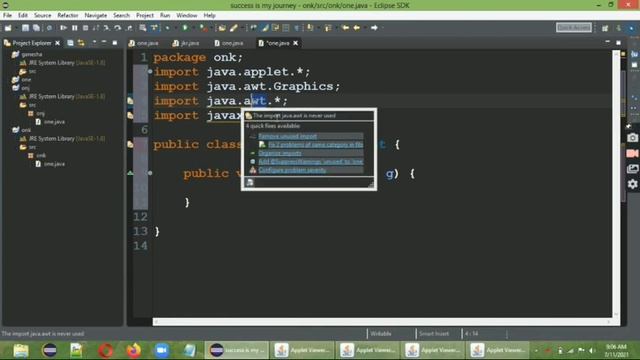The image size is (640, 360).
Task: Click the leftmost yellow back arrow in the toolbar
Action: [345, 28]
